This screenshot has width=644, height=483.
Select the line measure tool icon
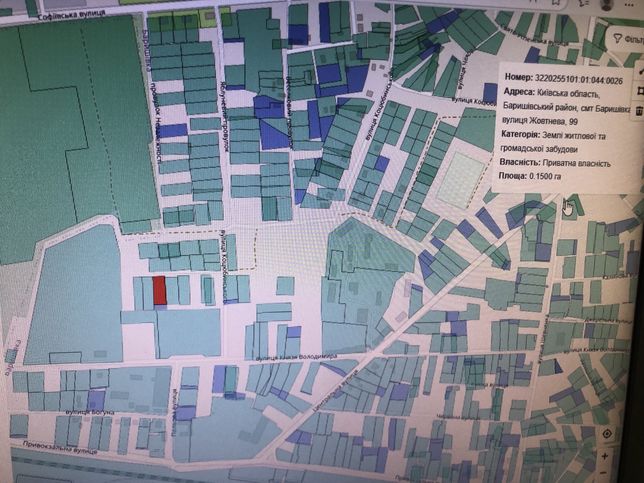pyautogui.click(x=641, y=71)
